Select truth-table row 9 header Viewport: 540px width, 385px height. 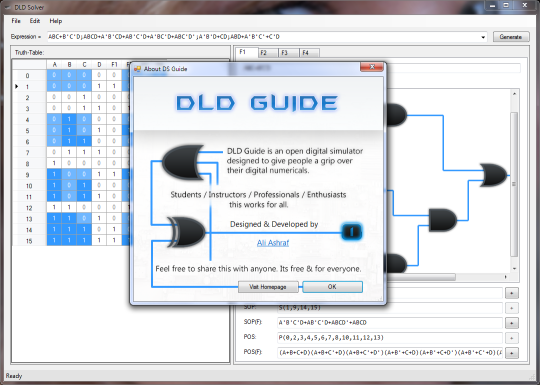(29, 175)
